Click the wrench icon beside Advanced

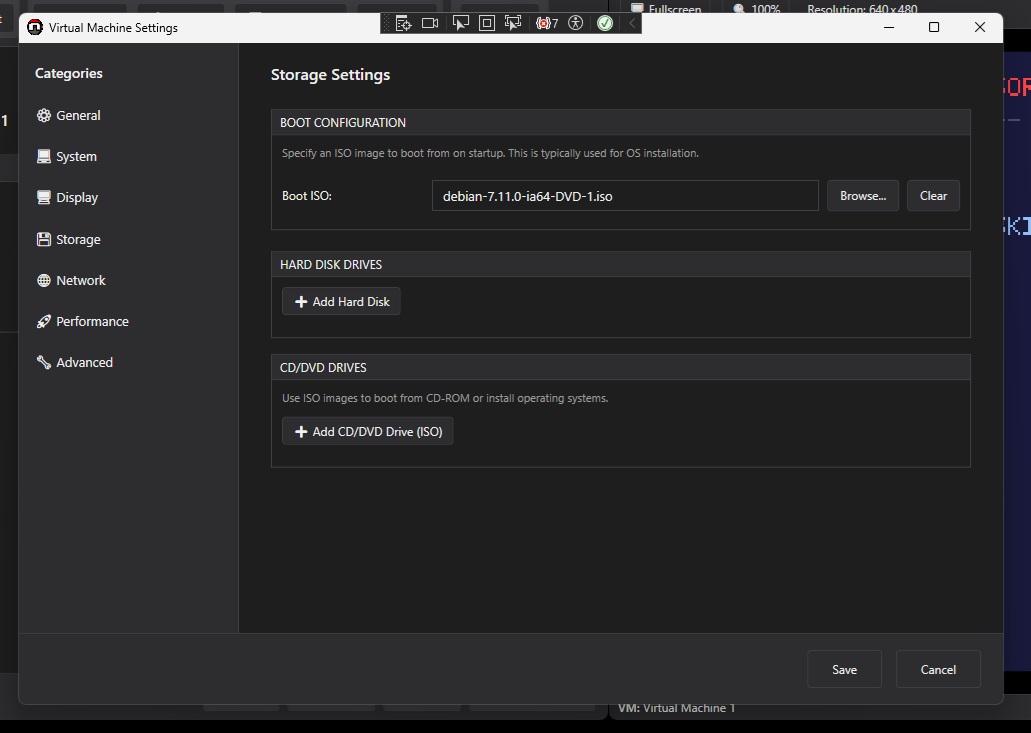(x=43, y=362)
